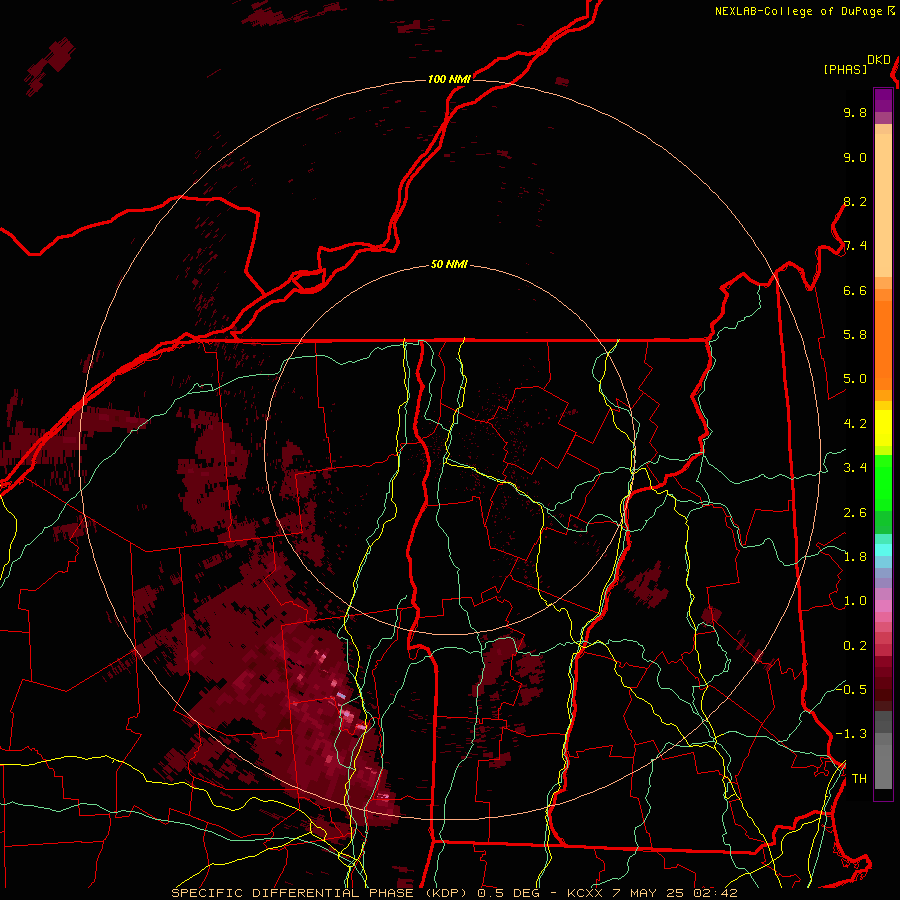The height and width of the screenshot is (900, 900).
Task: Click the 02:42 timestamp
Action: pos(715,893)
